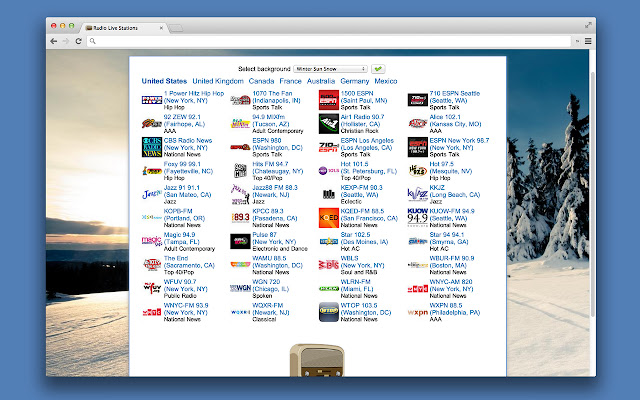Open the ESPN 980 station link
The width and height of the screenshot is (640, 400).
click(278, 144)
